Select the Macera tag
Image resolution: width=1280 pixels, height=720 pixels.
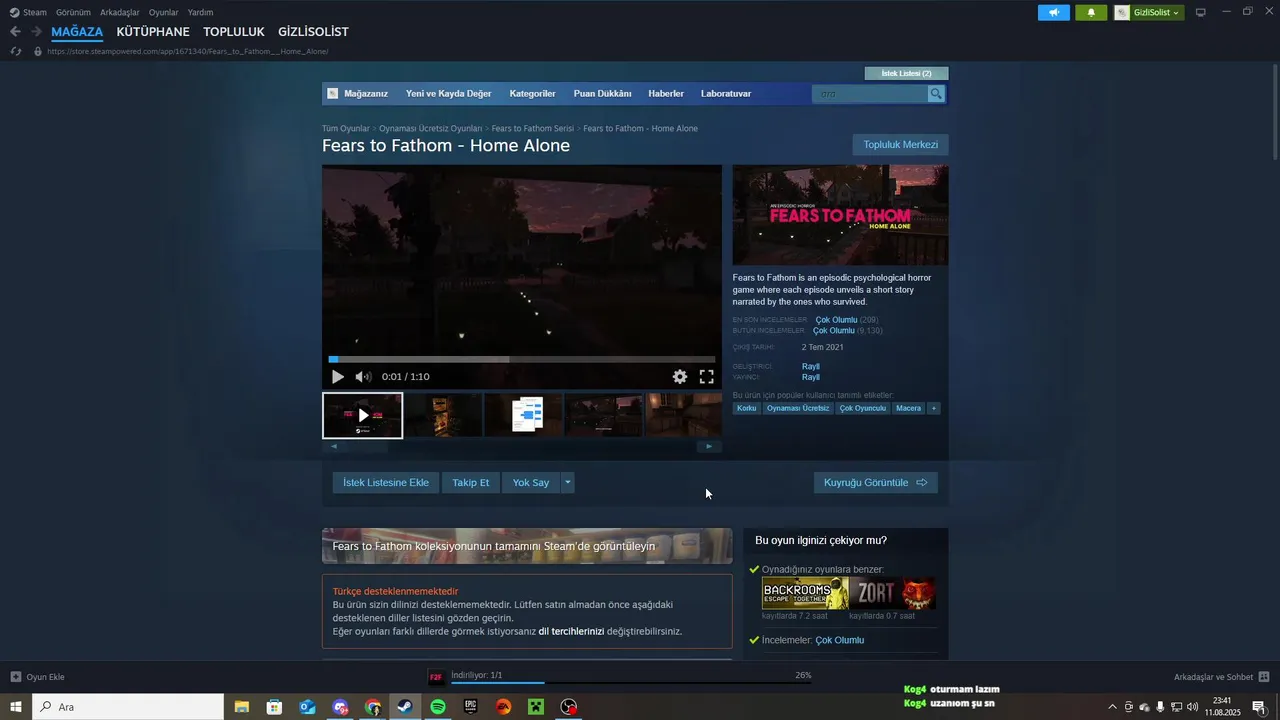point(909,408)
